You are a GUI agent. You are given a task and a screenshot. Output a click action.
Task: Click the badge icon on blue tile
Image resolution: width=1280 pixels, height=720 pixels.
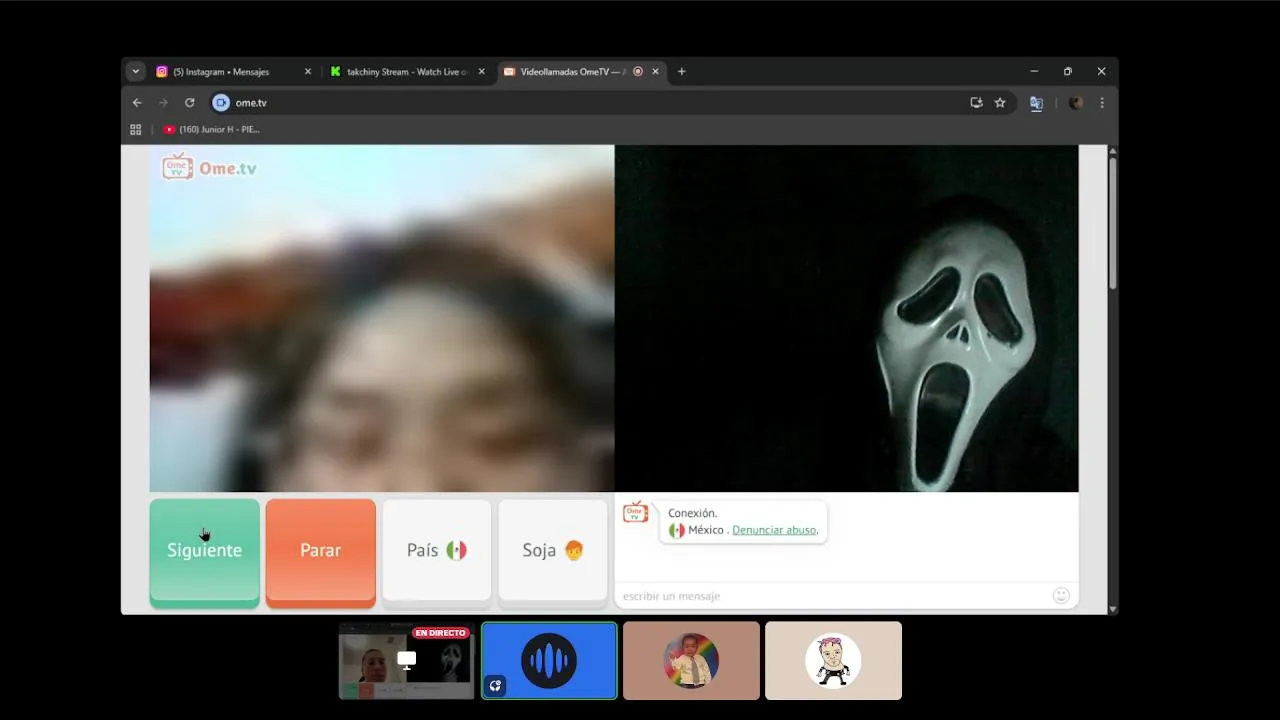(x=495, y=686)
